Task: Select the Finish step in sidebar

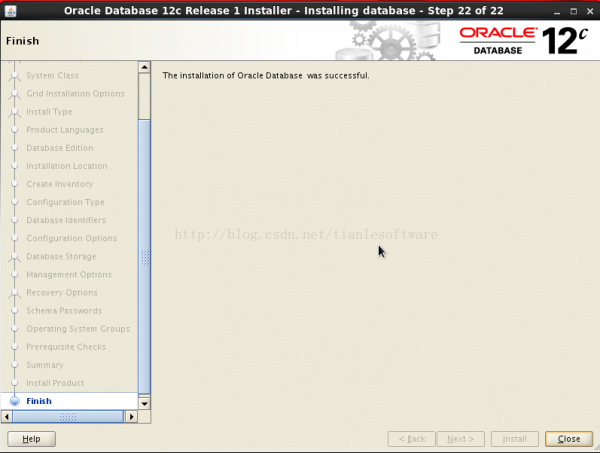Action: click(x=39, y=401)
